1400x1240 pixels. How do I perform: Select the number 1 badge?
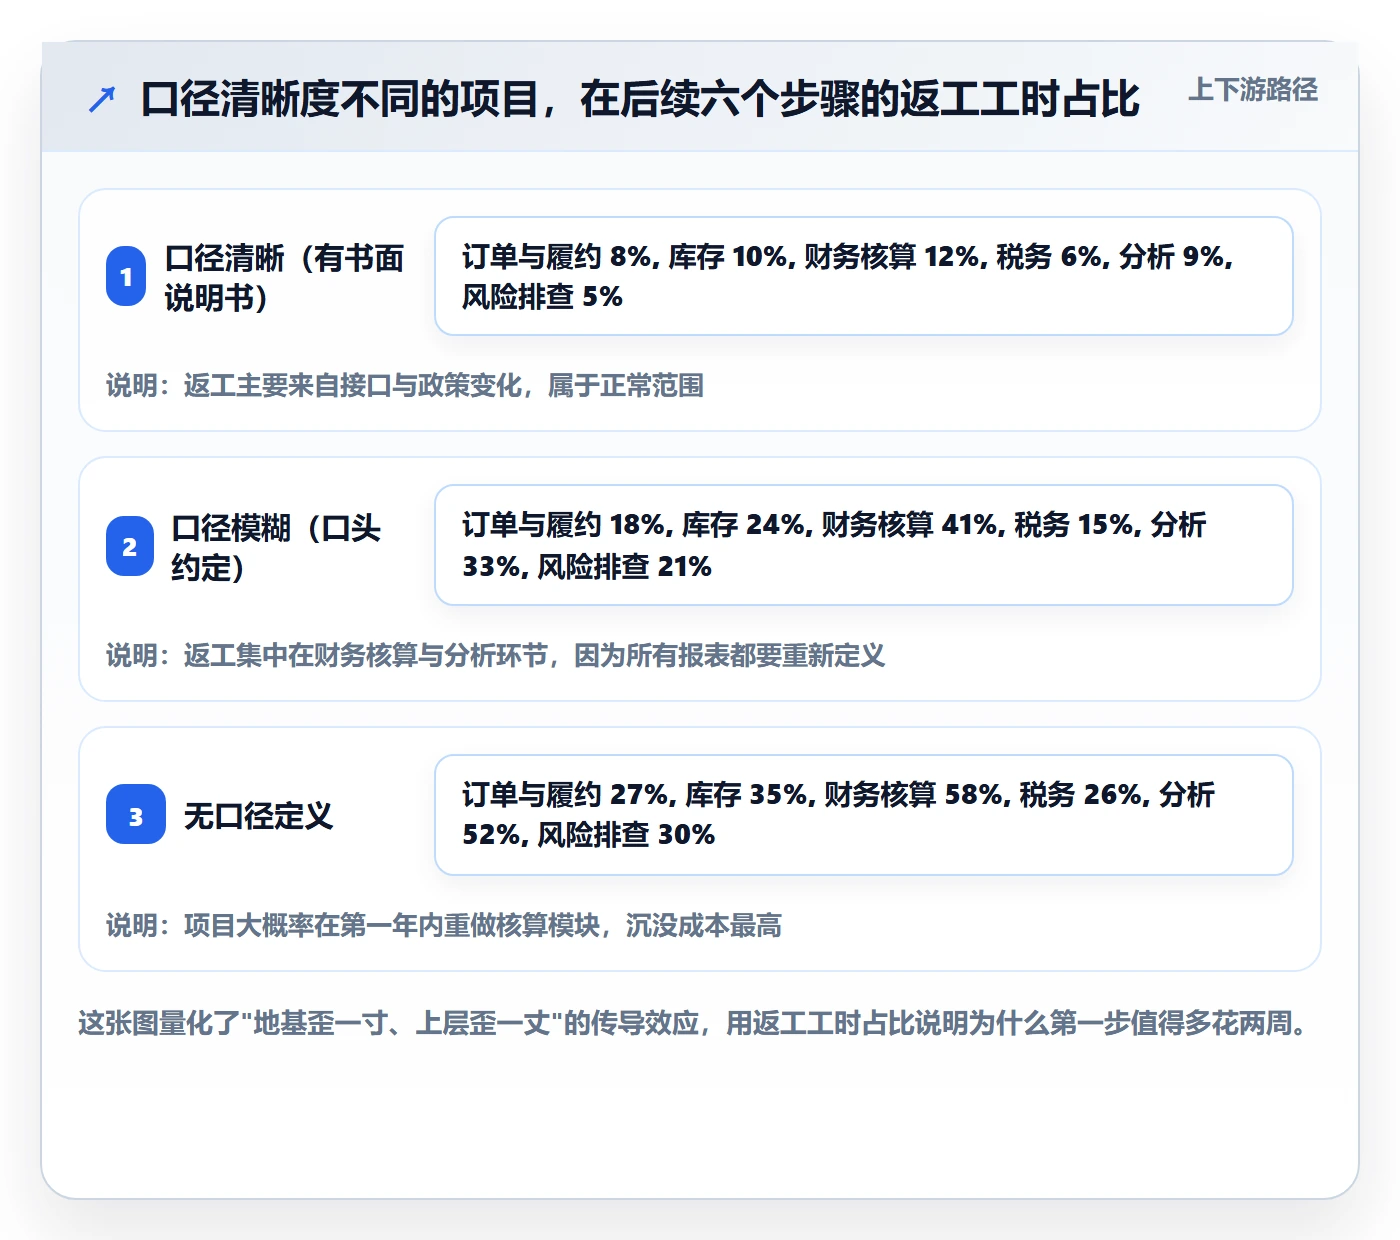pos(126,276)
